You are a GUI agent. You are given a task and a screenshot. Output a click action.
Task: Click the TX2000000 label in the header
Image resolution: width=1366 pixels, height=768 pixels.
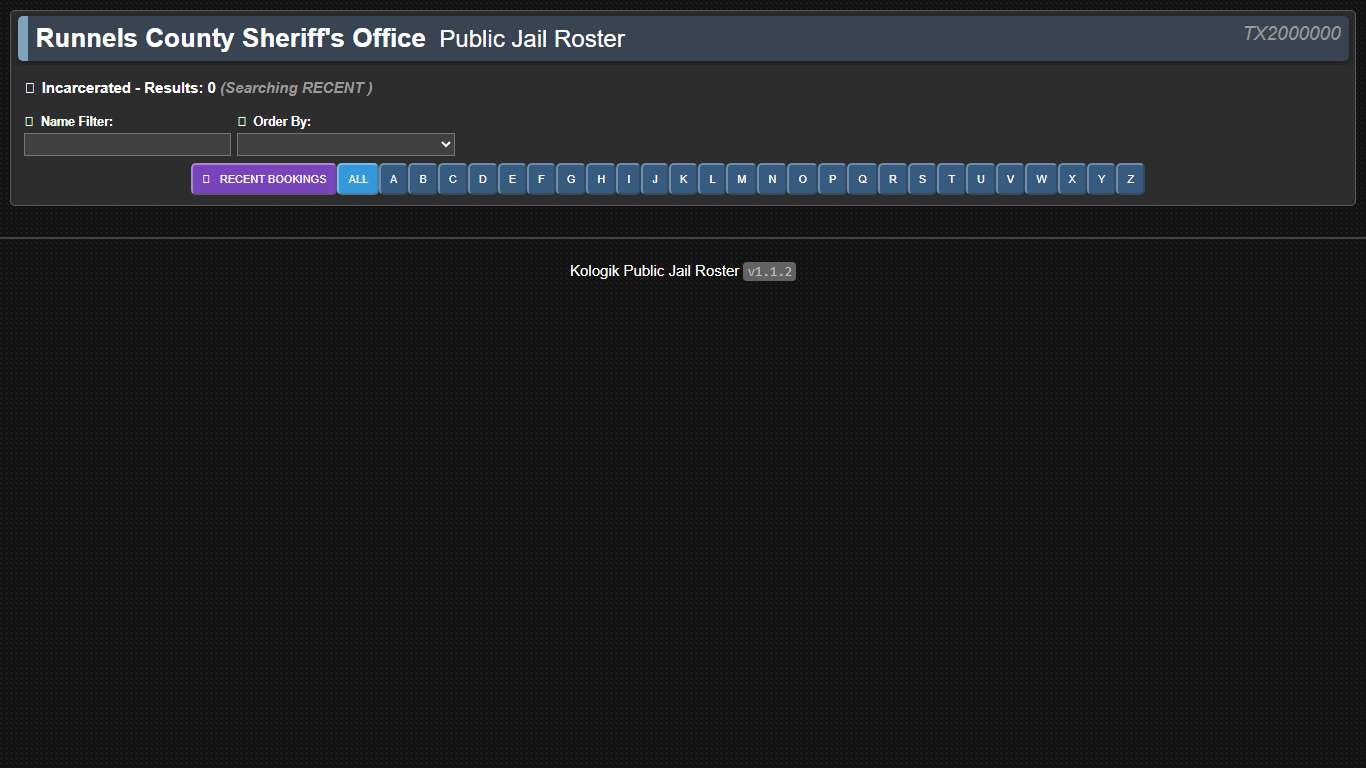pyautogui.click(x=1293, y=33)
